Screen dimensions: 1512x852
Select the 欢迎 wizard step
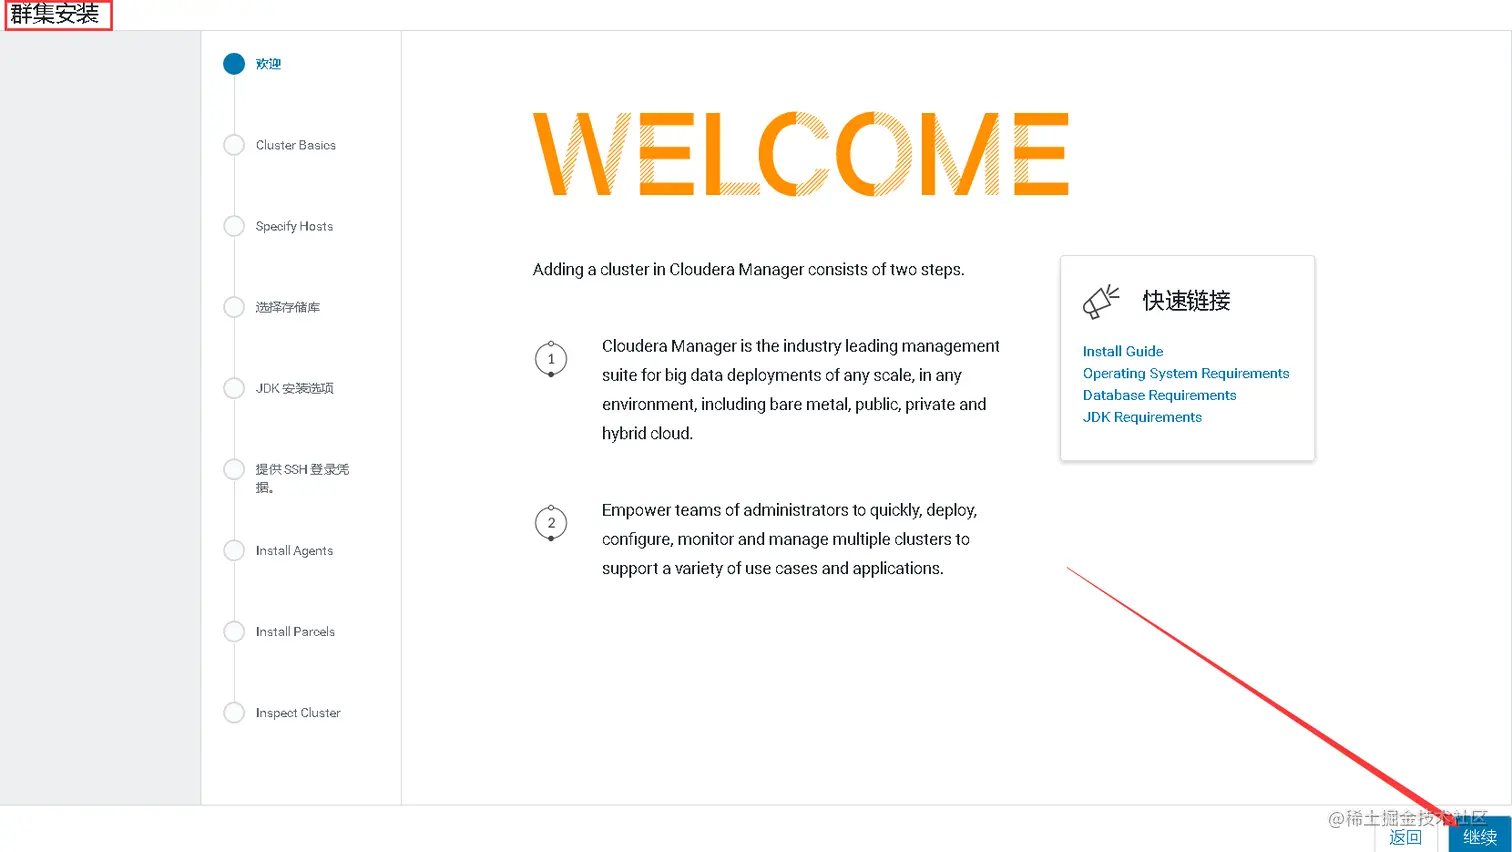(x=268, y=64)
